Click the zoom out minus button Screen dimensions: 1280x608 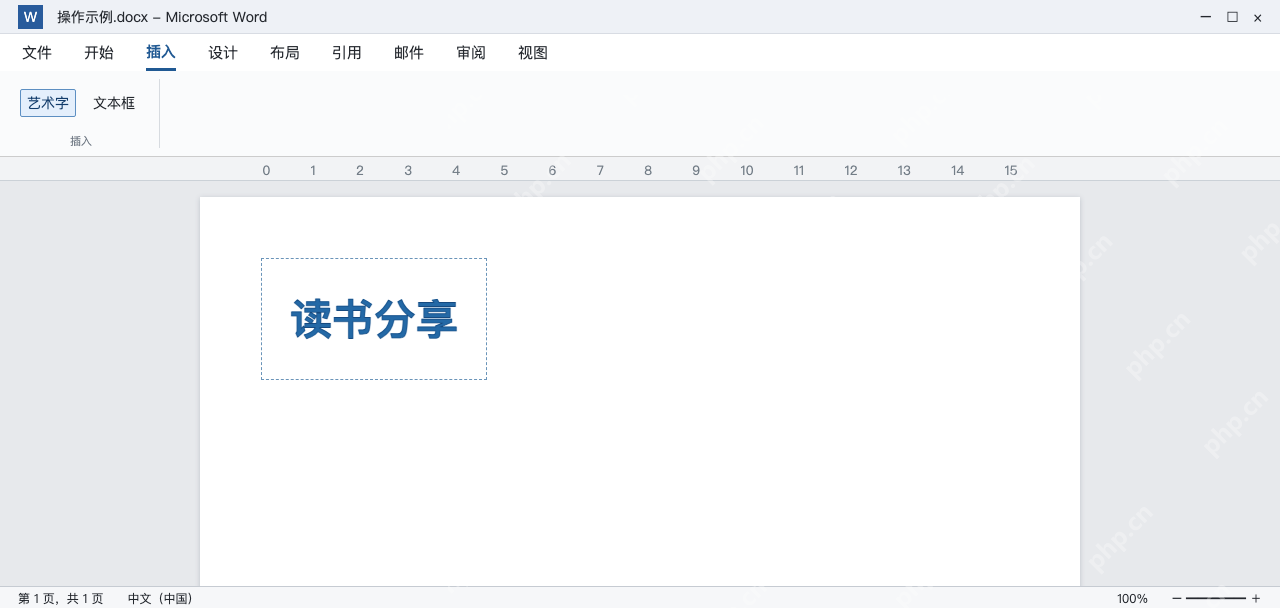tap(1176, 598)
